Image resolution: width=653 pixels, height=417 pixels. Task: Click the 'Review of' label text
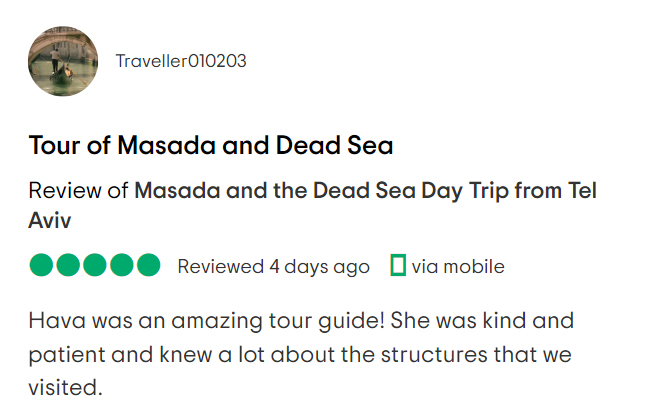click(x=78, y=191)
